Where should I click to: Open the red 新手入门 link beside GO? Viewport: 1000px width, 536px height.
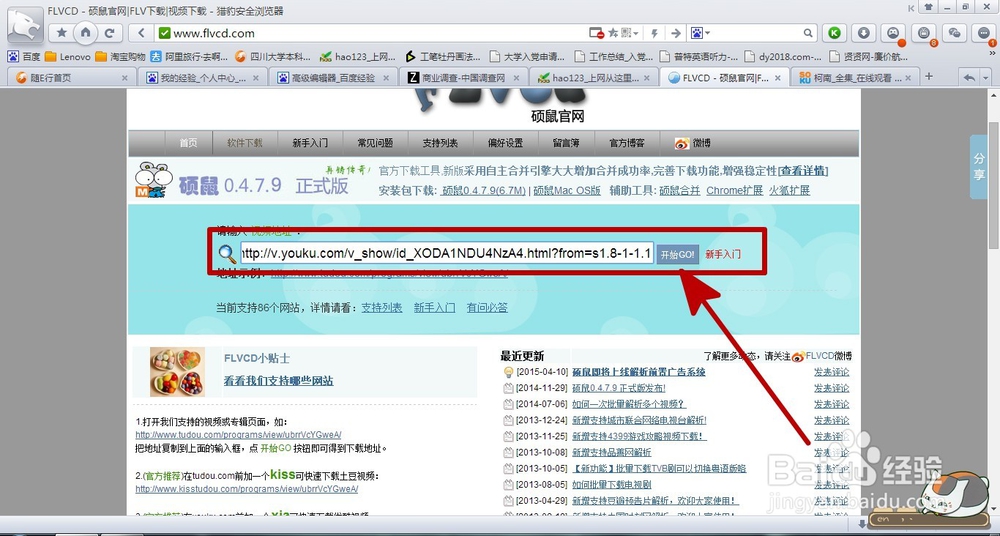[723, 254]
